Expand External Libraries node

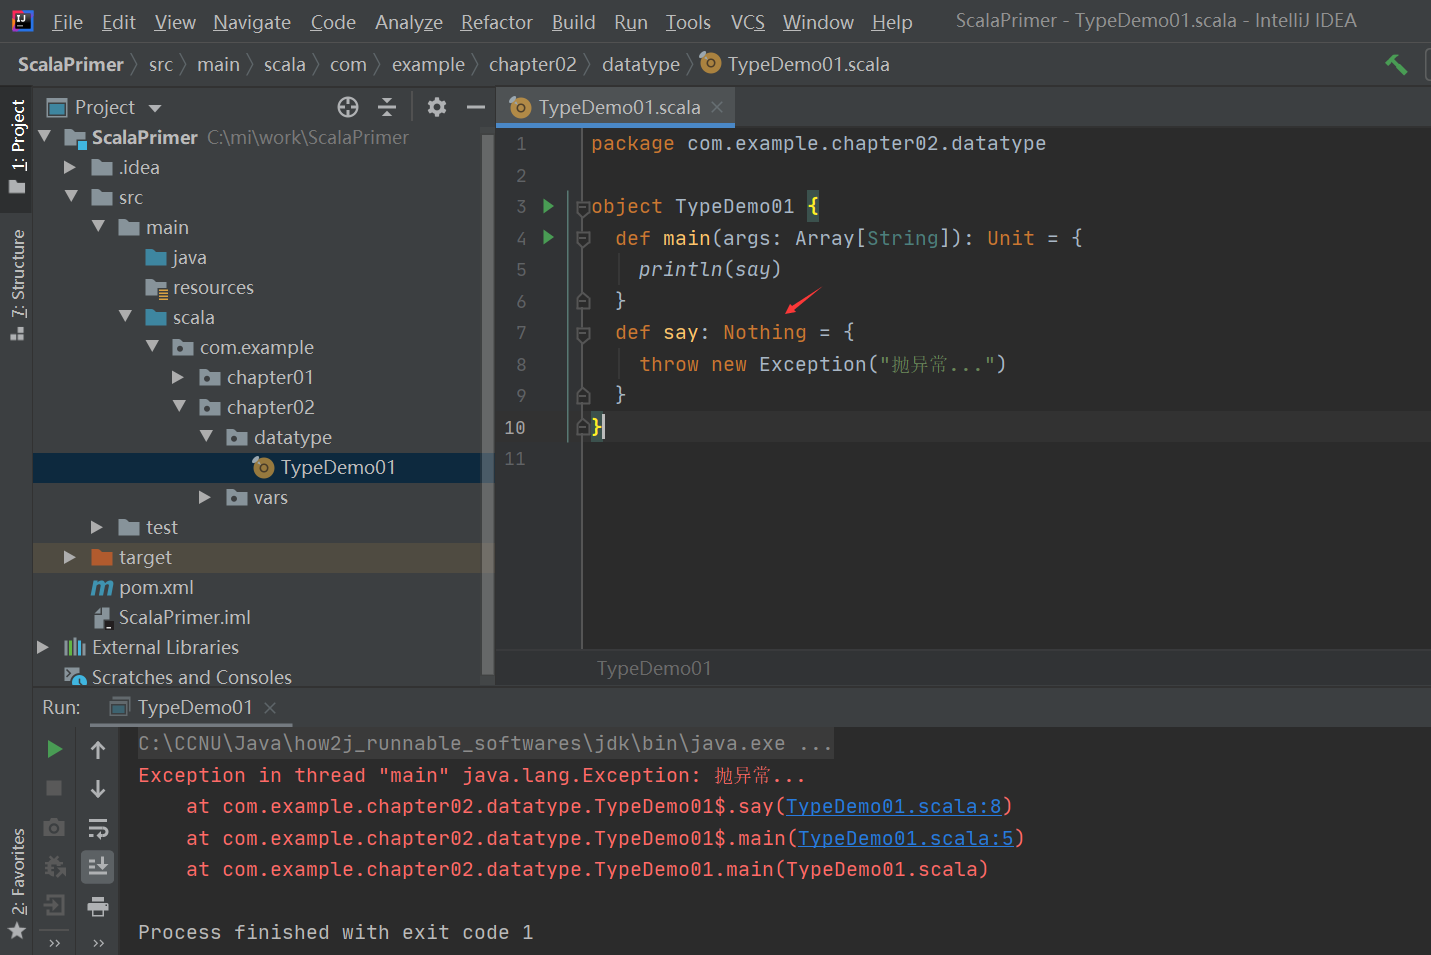pos(43,647)
